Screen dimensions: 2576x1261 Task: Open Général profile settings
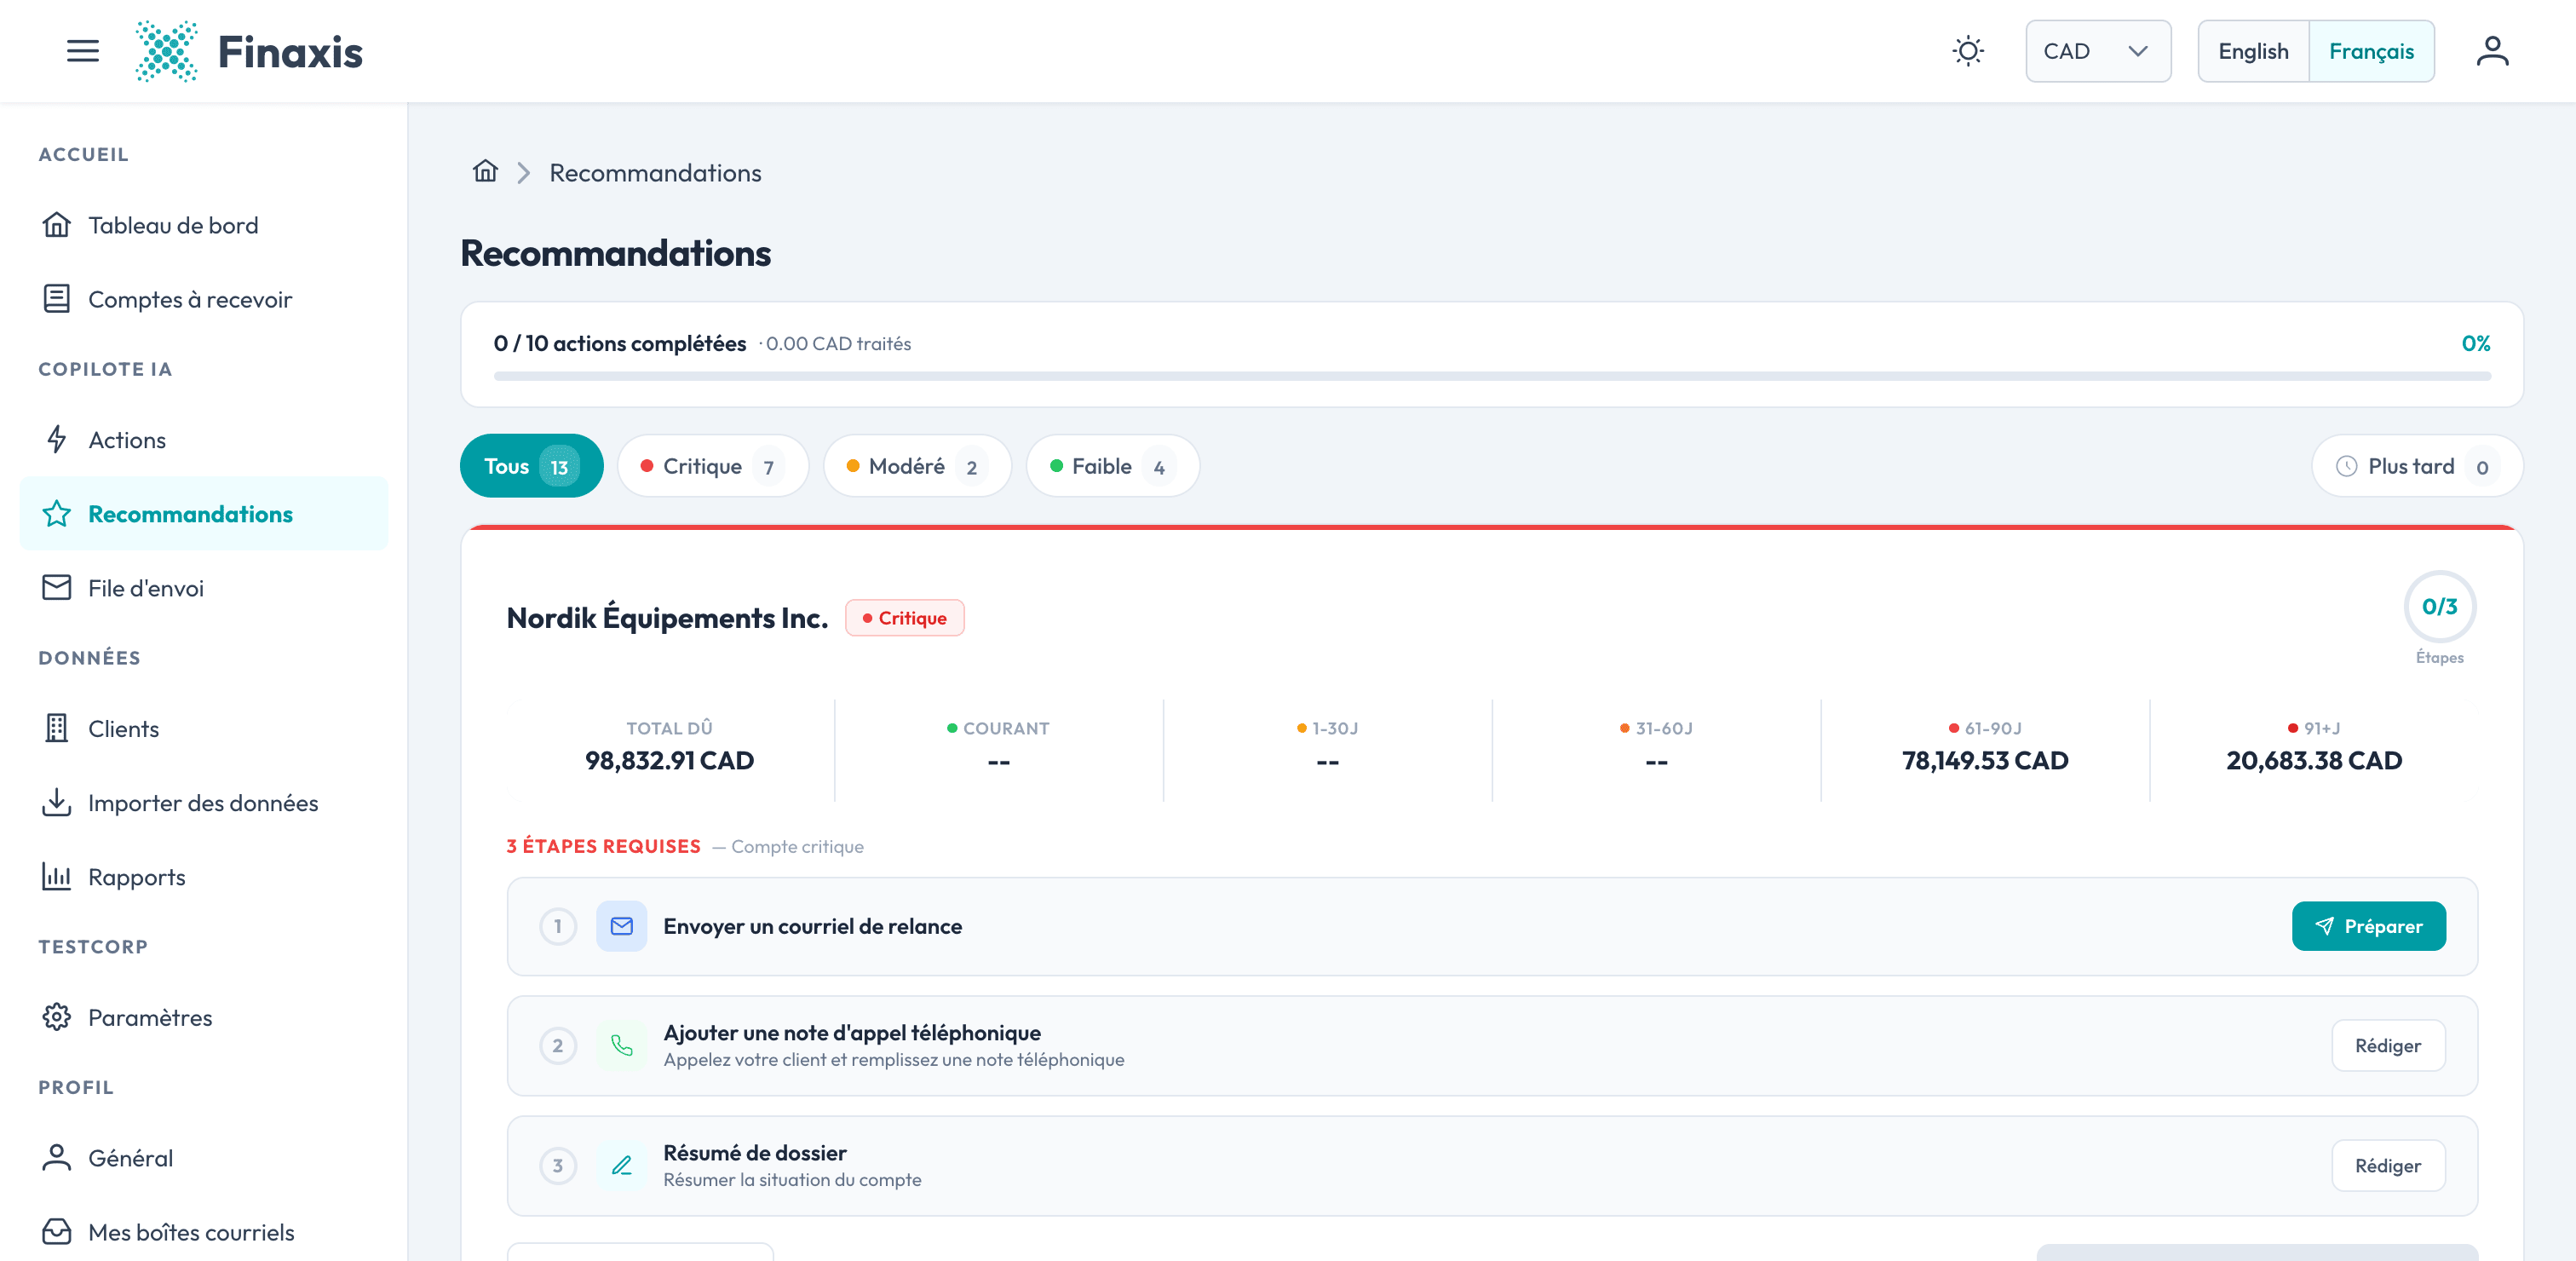coord(204,1158)
